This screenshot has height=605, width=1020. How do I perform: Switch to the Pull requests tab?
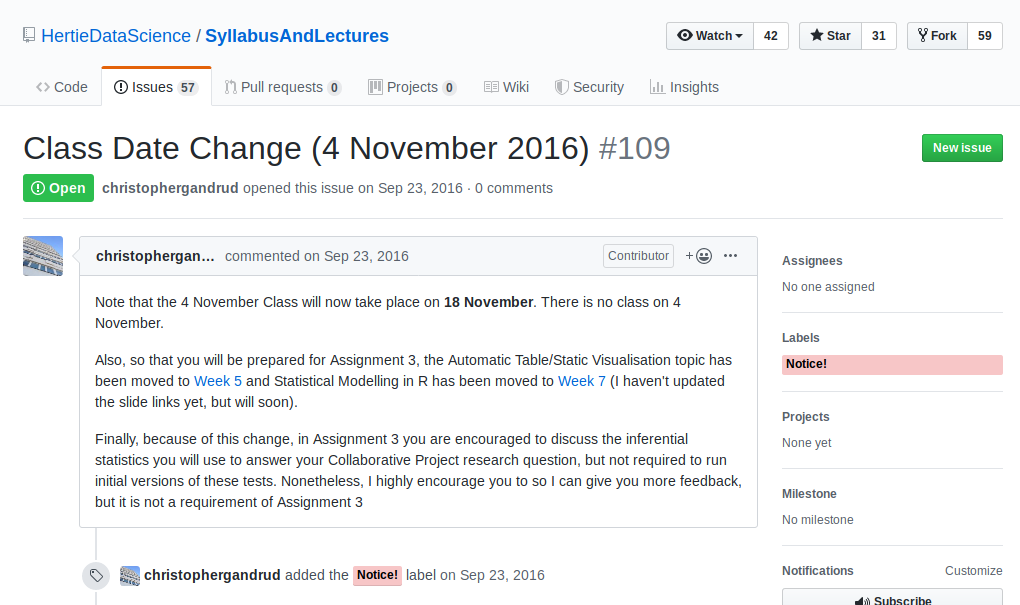click(282, 87)
